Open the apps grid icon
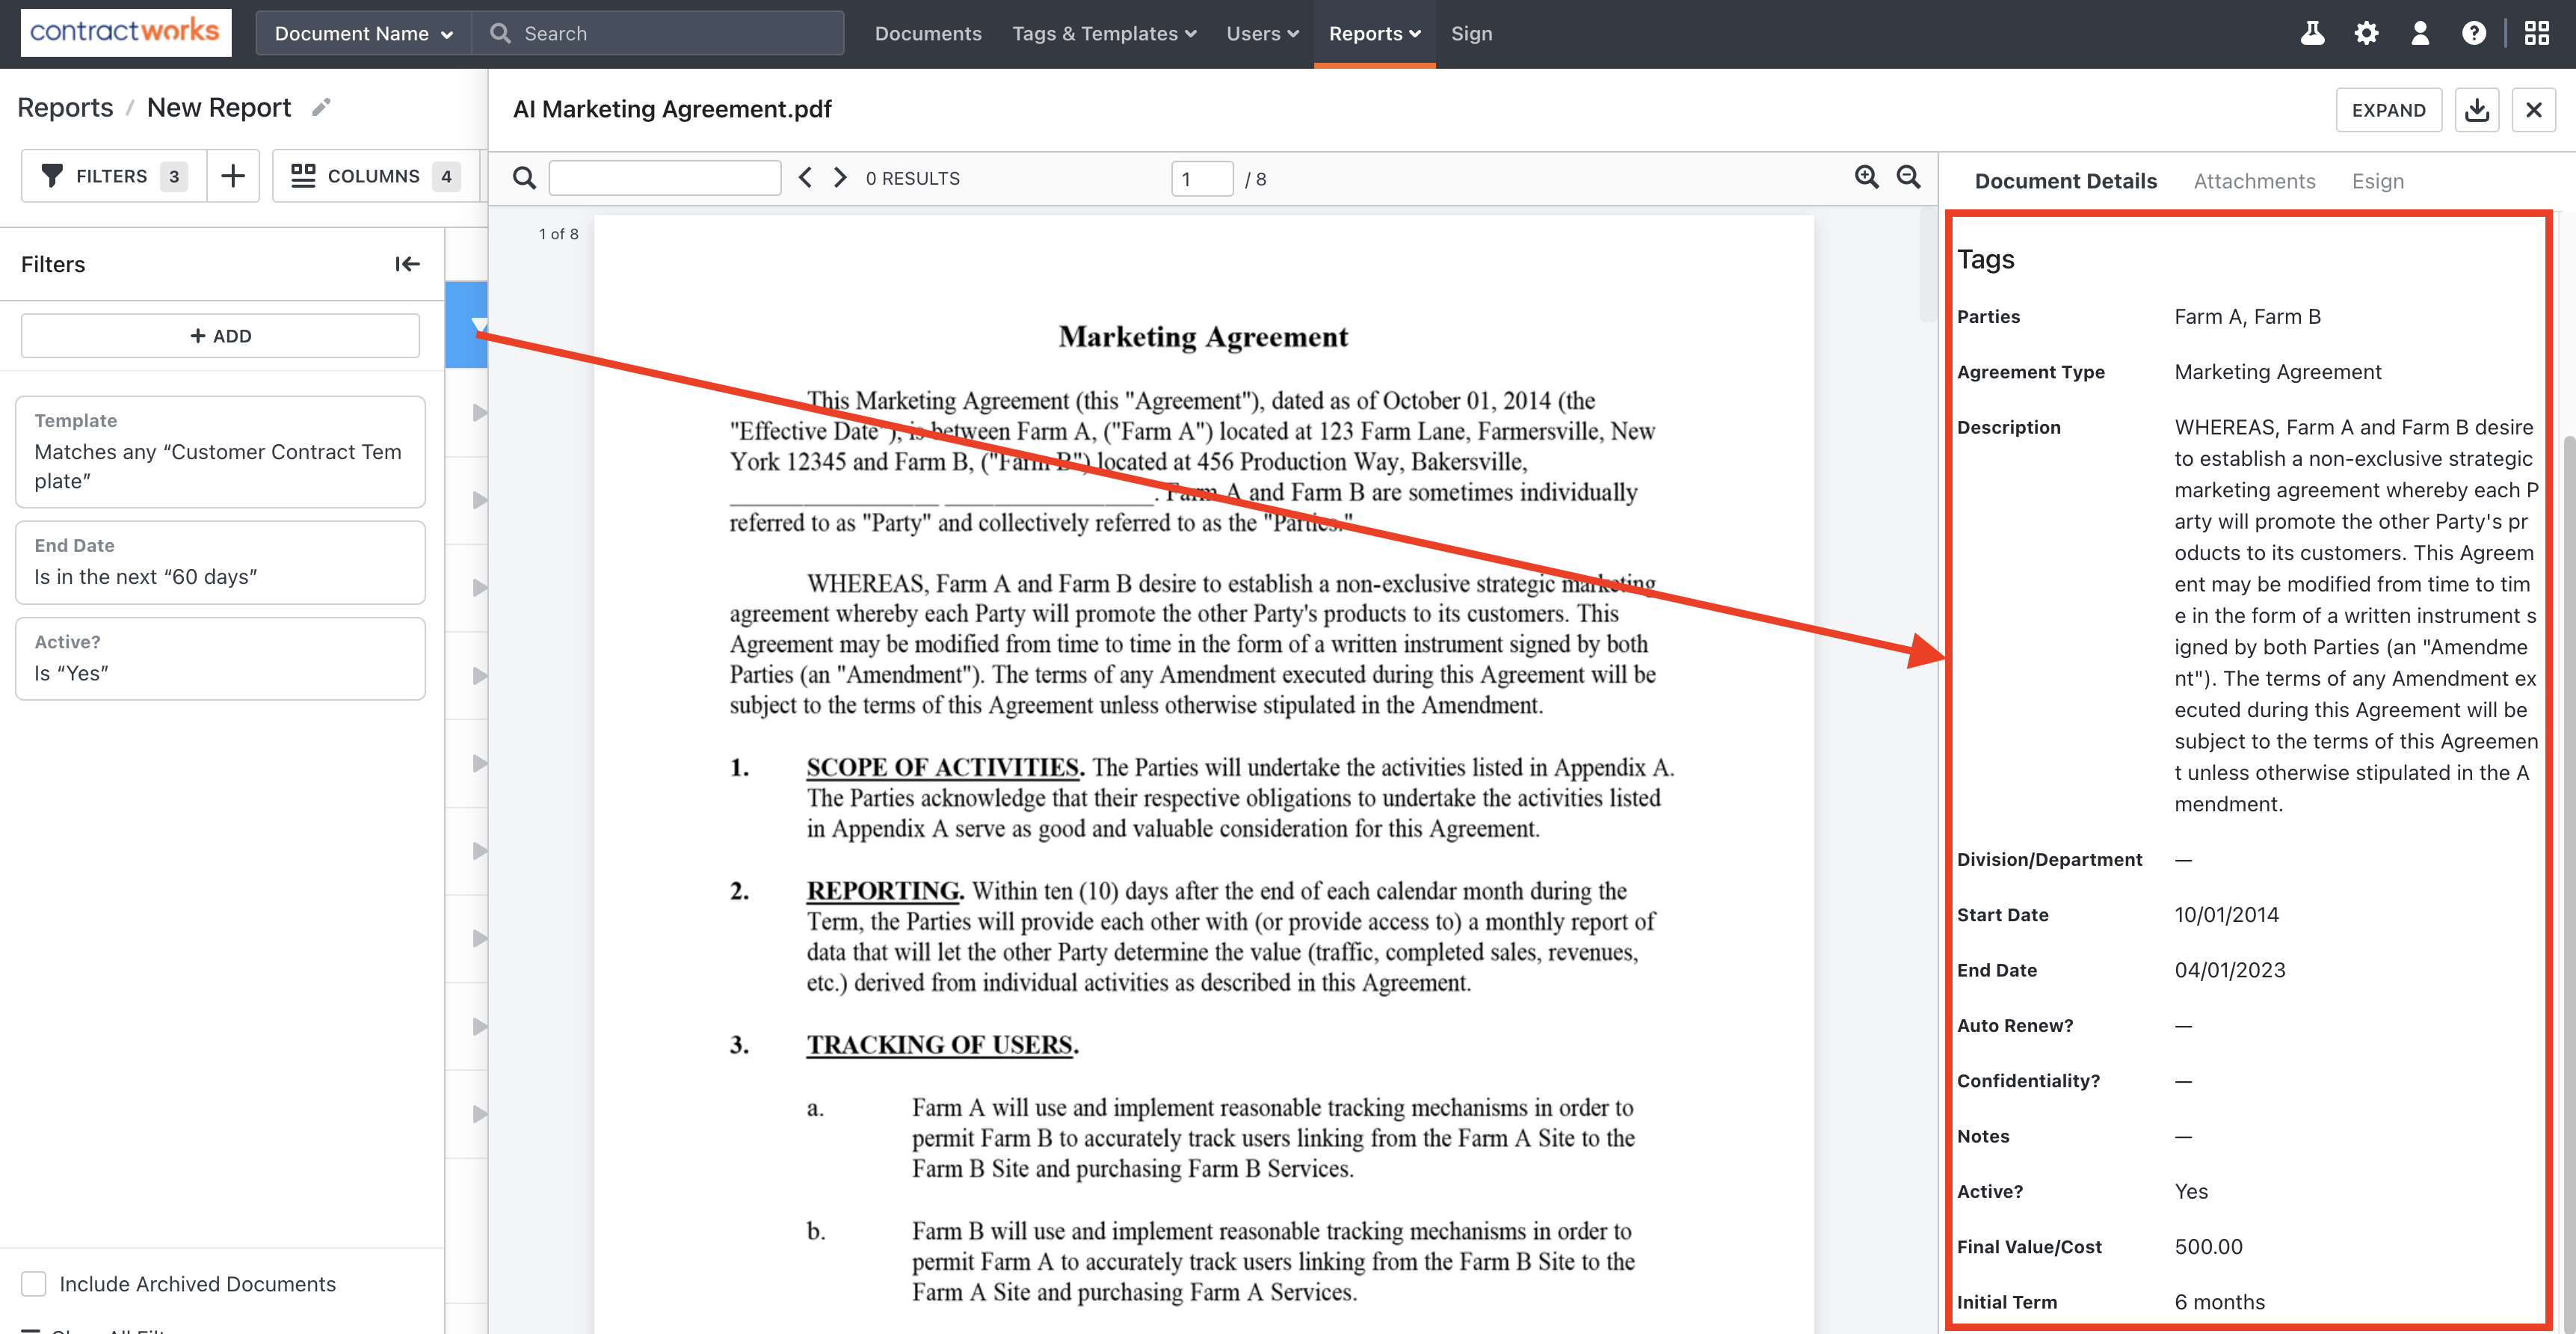This screenshot has width=2576, height=1334. (2537, 33)
